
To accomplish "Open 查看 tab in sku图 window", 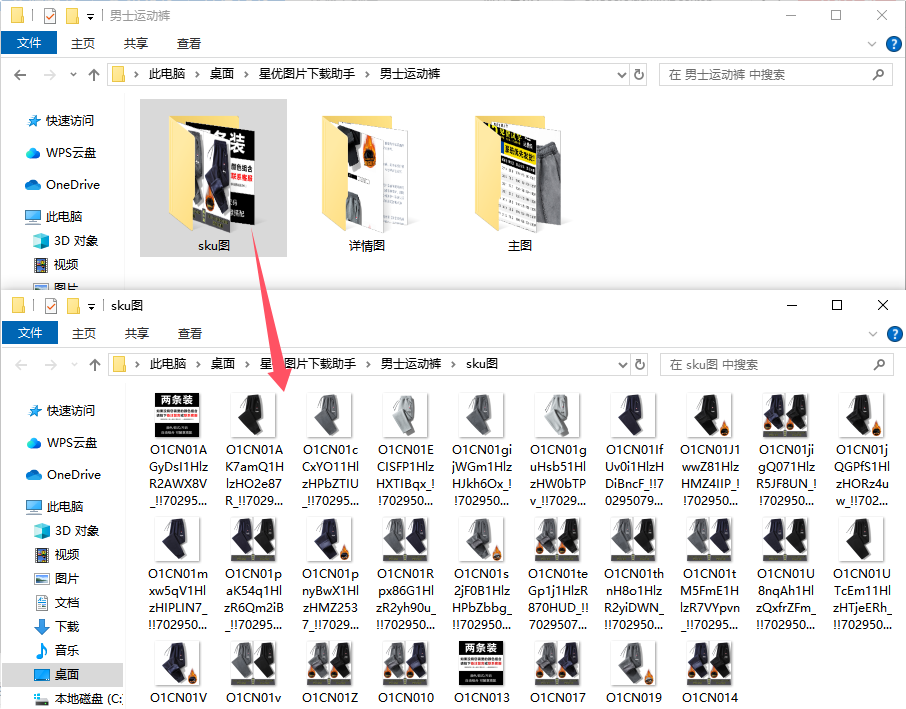I will [190, 333].
